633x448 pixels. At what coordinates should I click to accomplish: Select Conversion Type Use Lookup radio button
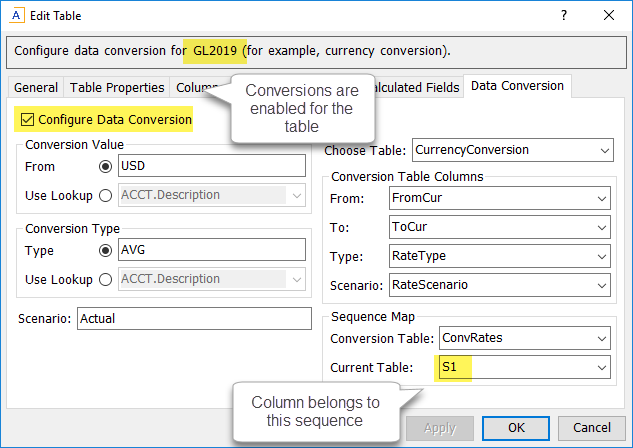(105, 279)
